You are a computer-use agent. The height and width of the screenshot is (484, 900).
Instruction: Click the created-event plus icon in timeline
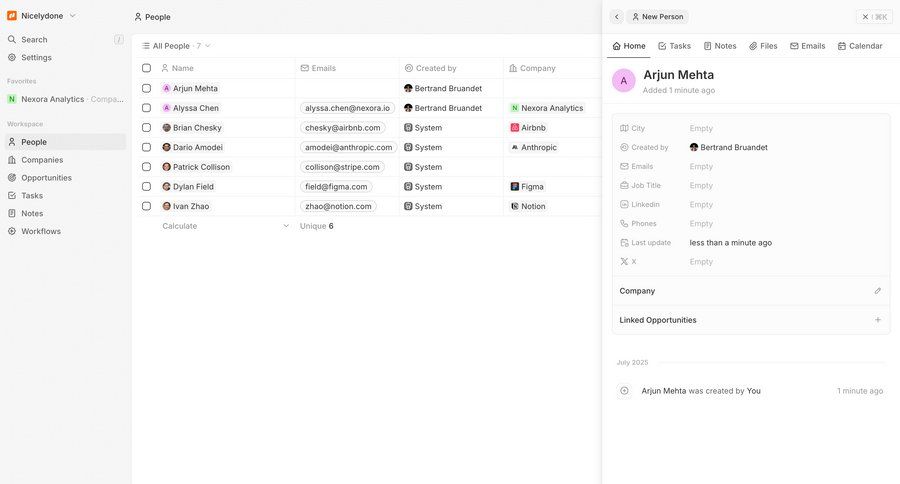(624, 391)
